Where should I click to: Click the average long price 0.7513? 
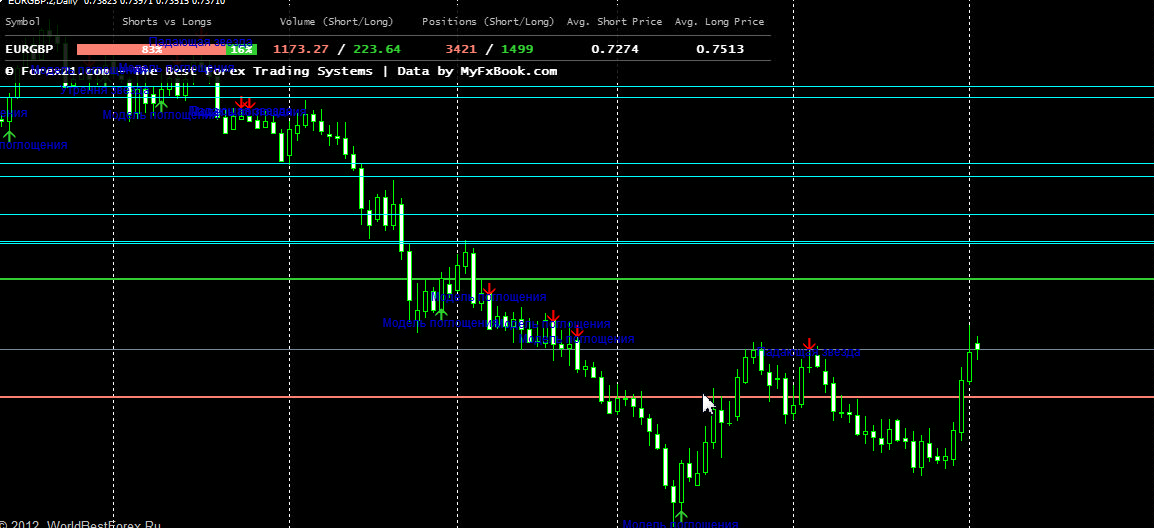(x=720, y=49)
